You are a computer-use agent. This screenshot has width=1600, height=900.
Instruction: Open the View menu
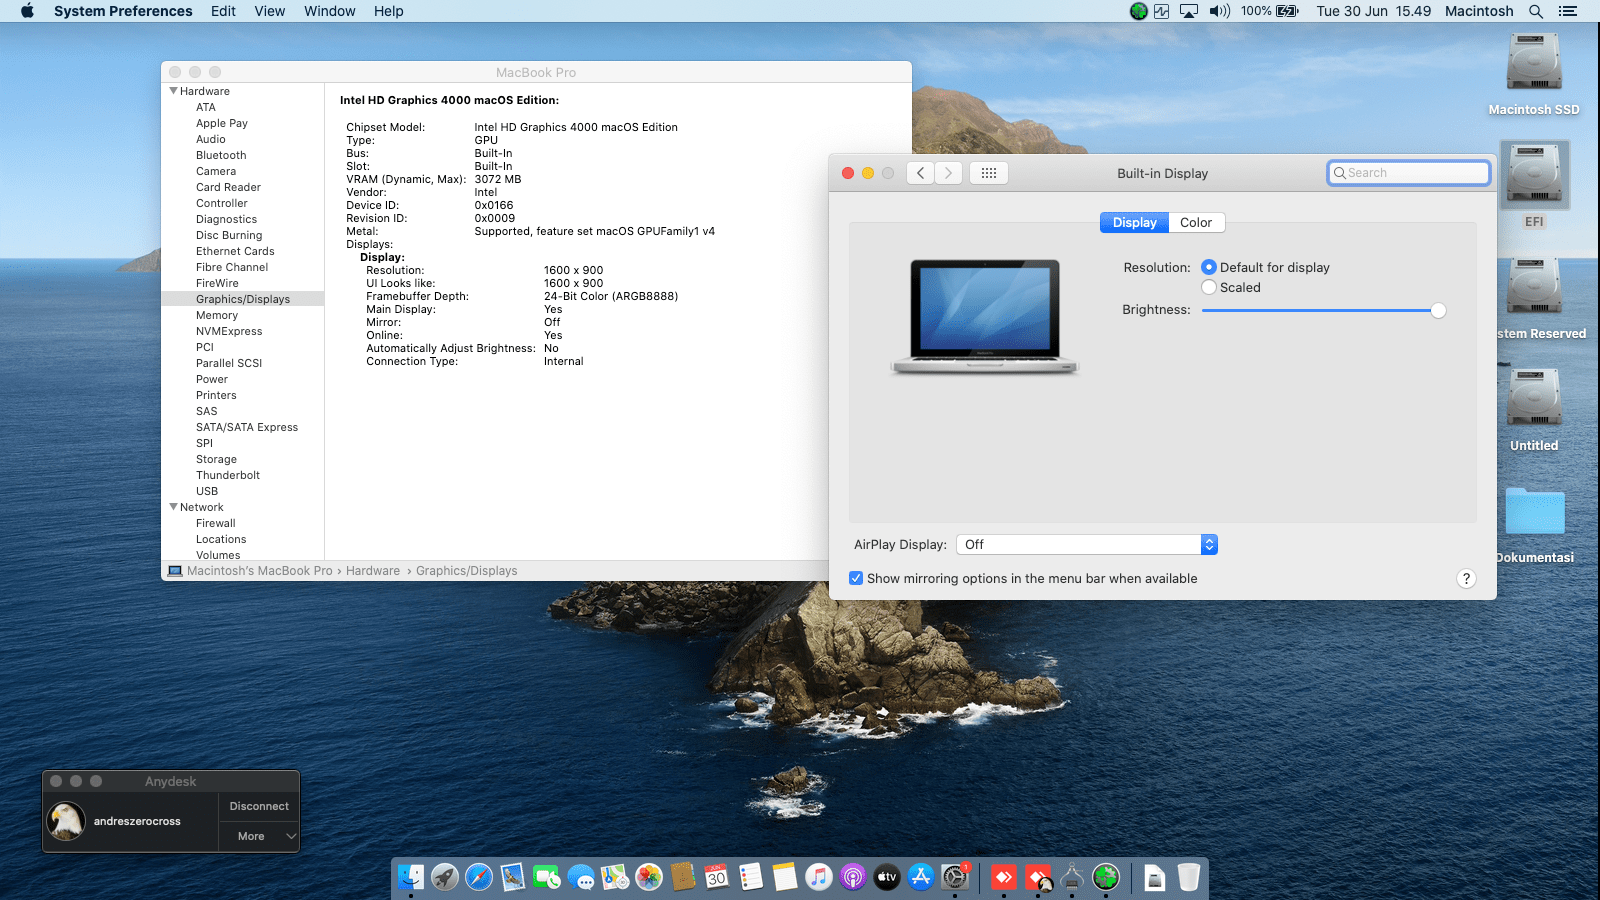click(269, 11)
